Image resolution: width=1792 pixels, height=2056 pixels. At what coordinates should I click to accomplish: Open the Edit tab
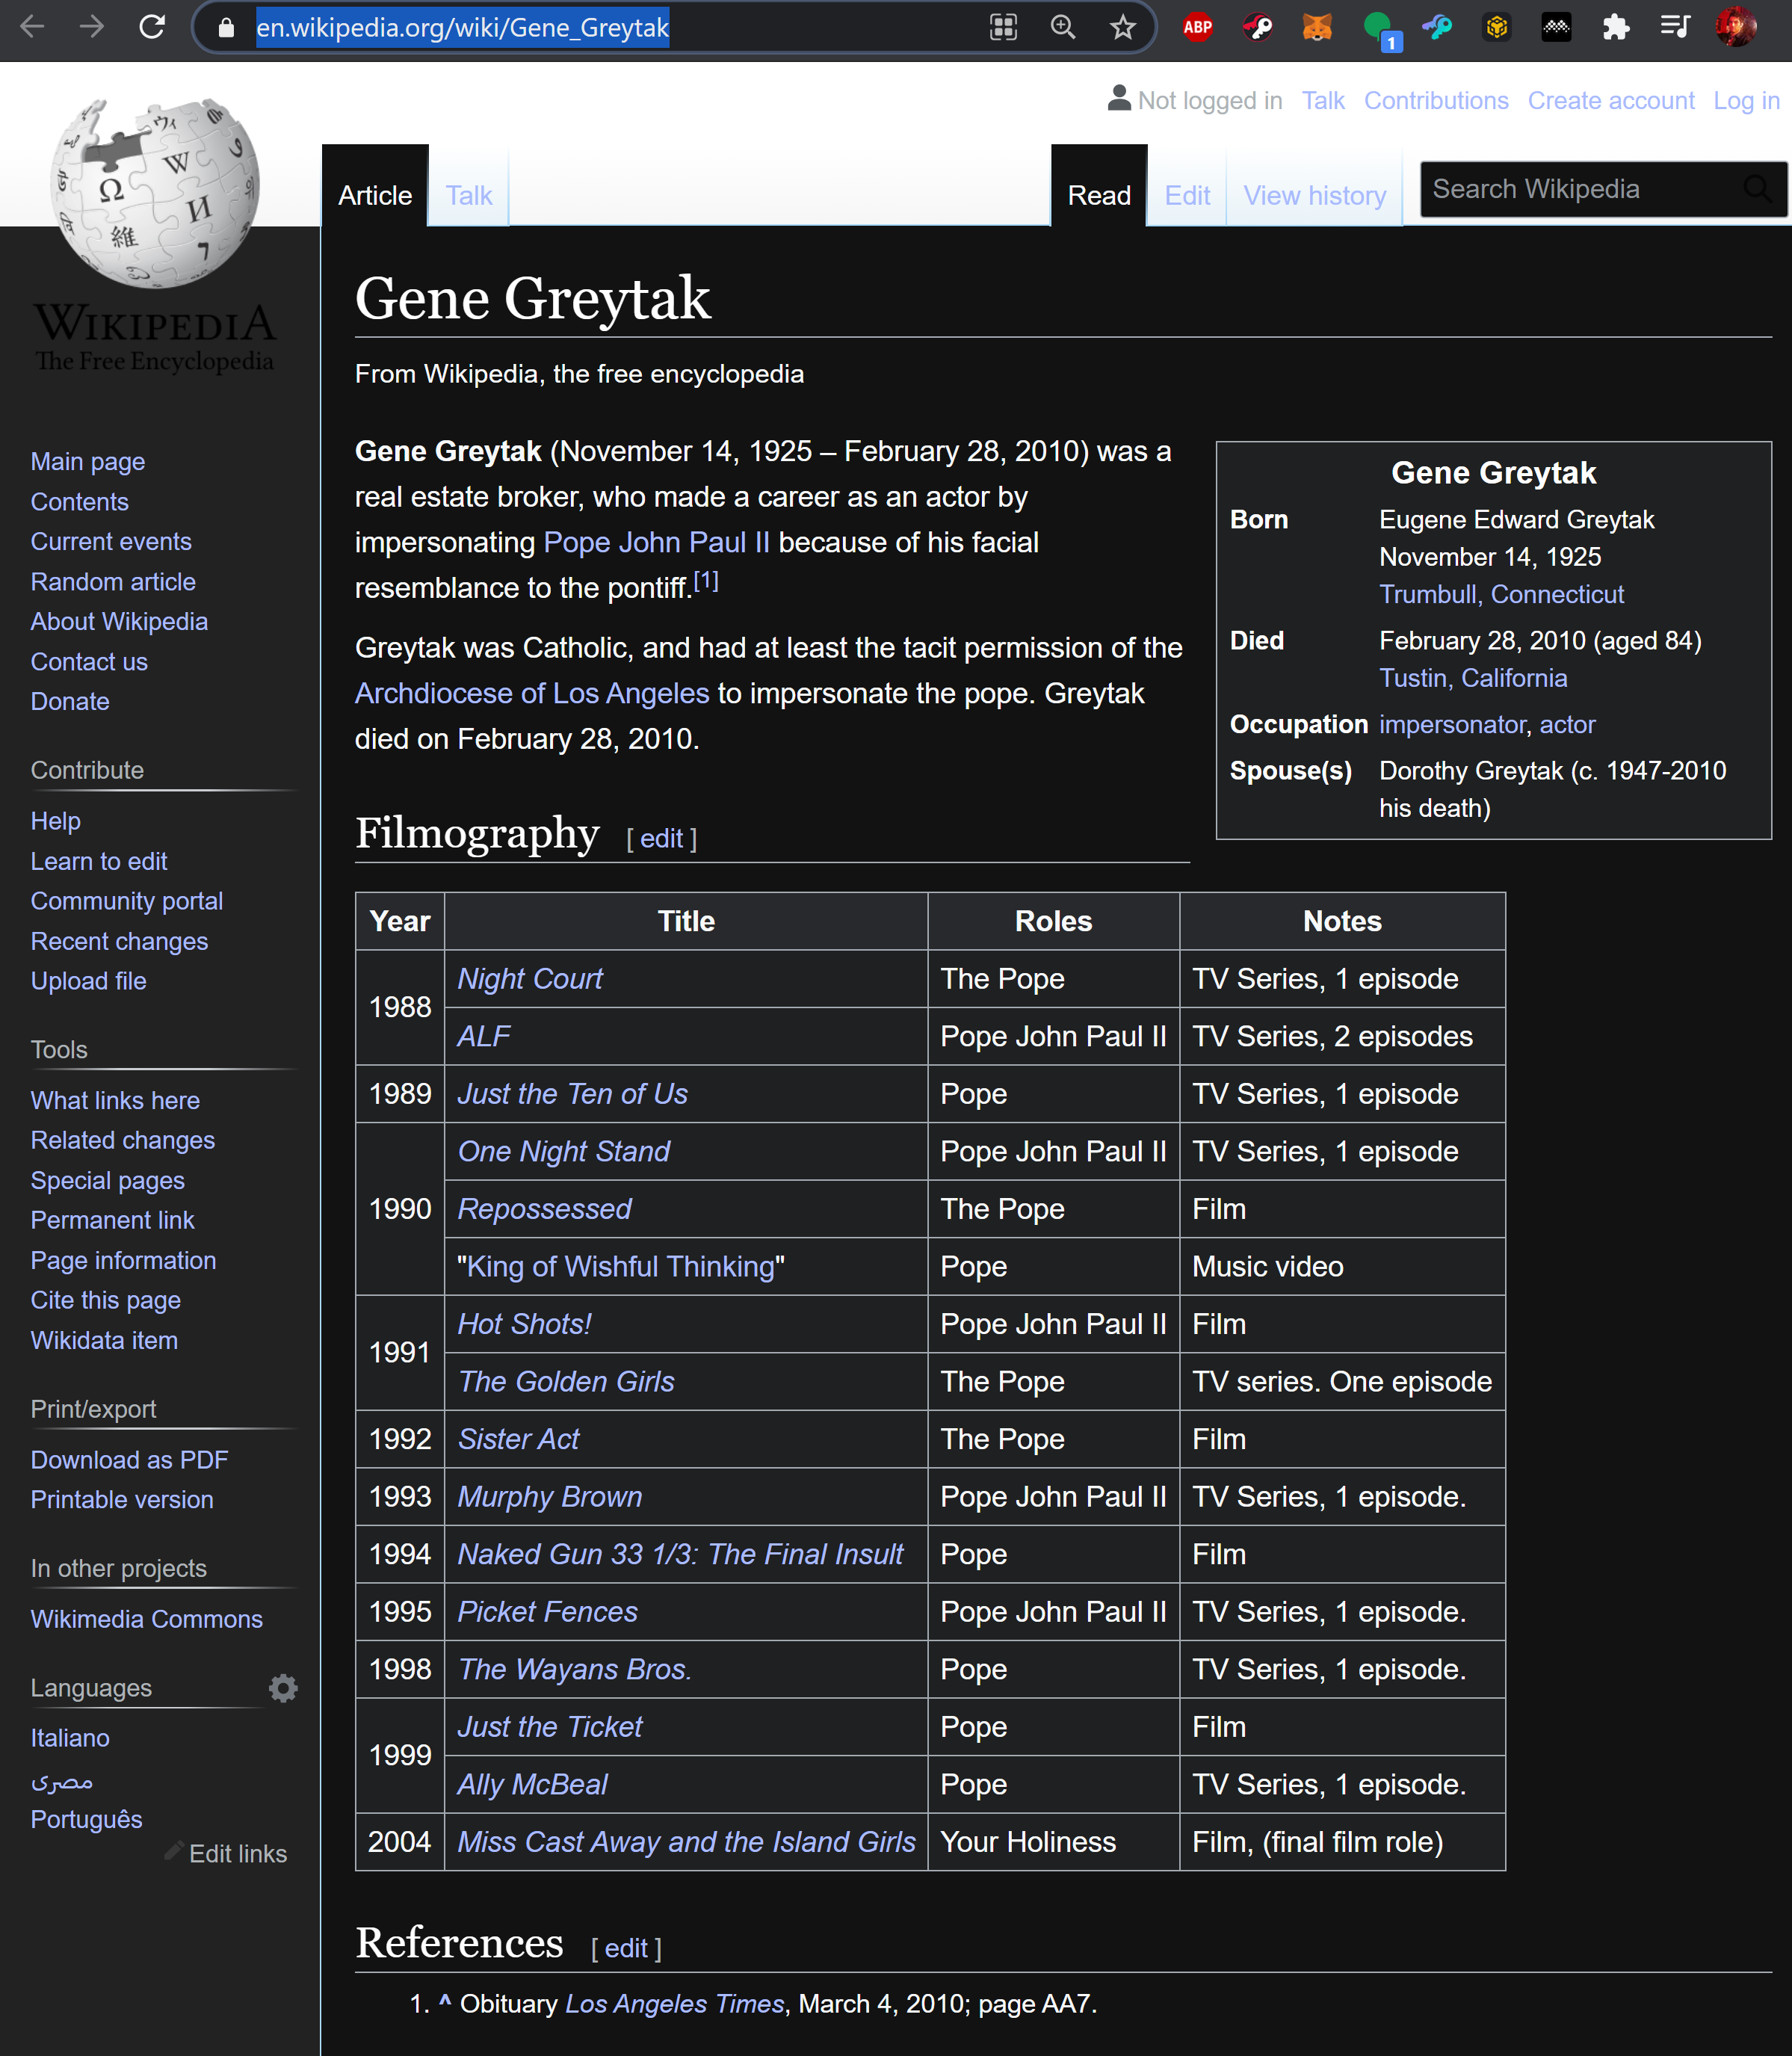1187,195
